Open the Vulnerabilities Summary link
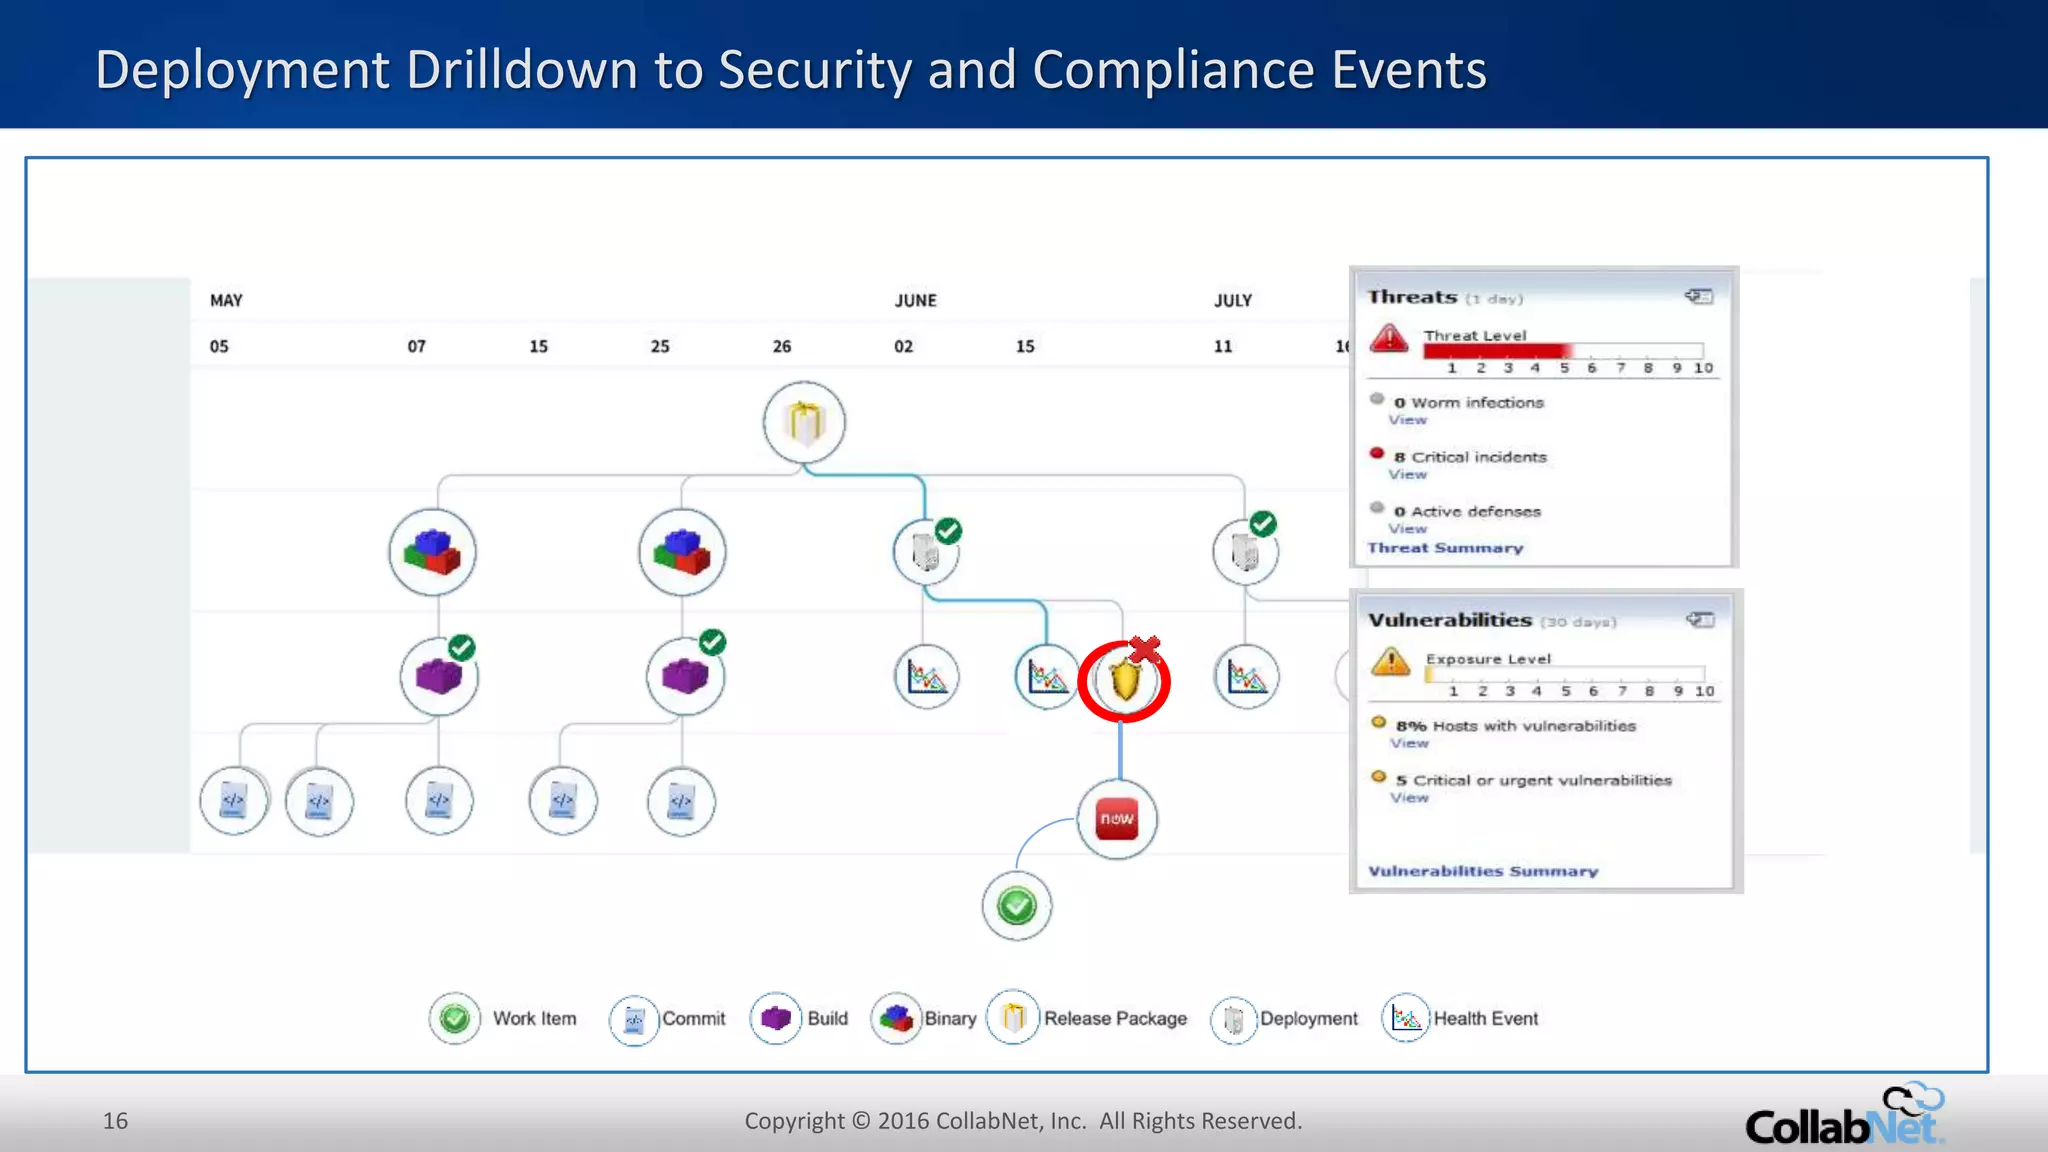Screen dimensions: 2048x1152 click(x=1483, y=871)
